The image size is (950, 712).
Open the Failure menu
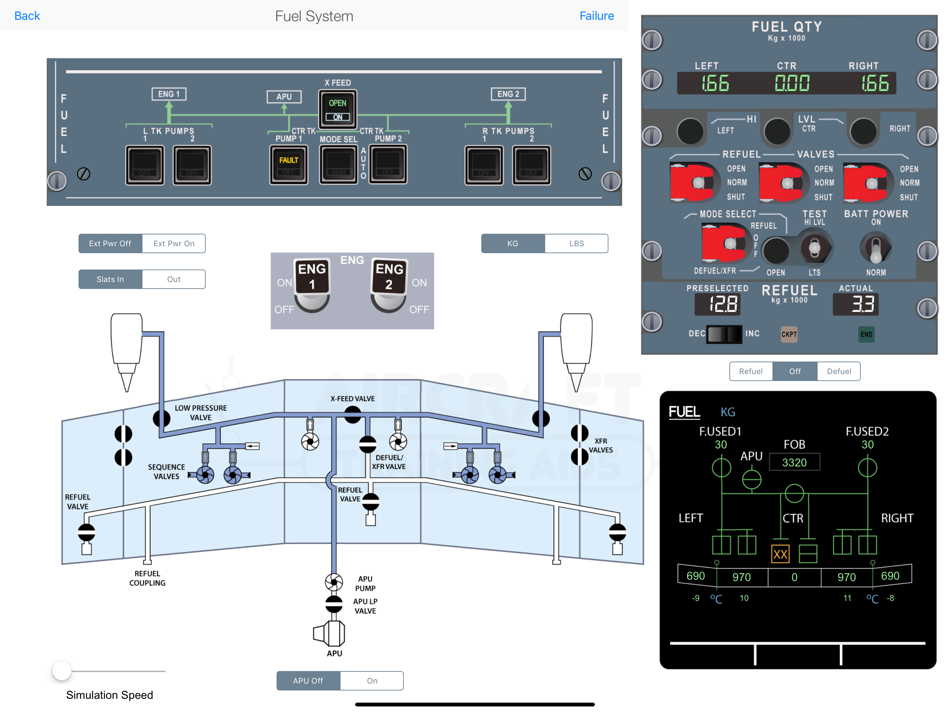[597, 16]
